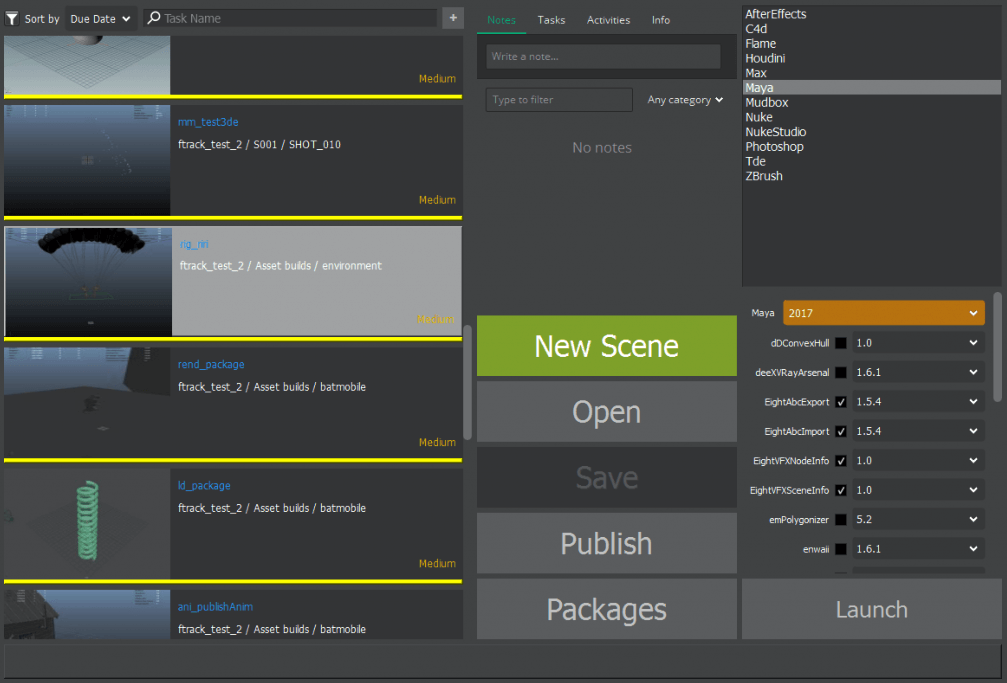Open EightVFXNodeInfo version dropdown
Viewport: 1007px width, 683px height.
point(918,461)
